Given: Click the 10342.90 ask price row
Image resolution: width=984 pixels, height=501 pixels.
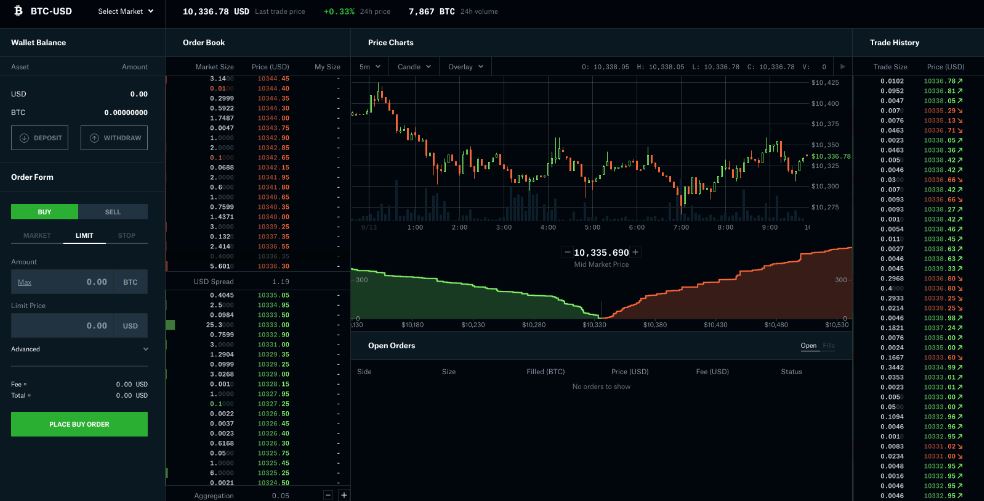Looking at the screenshot, I should pos(258,137).
